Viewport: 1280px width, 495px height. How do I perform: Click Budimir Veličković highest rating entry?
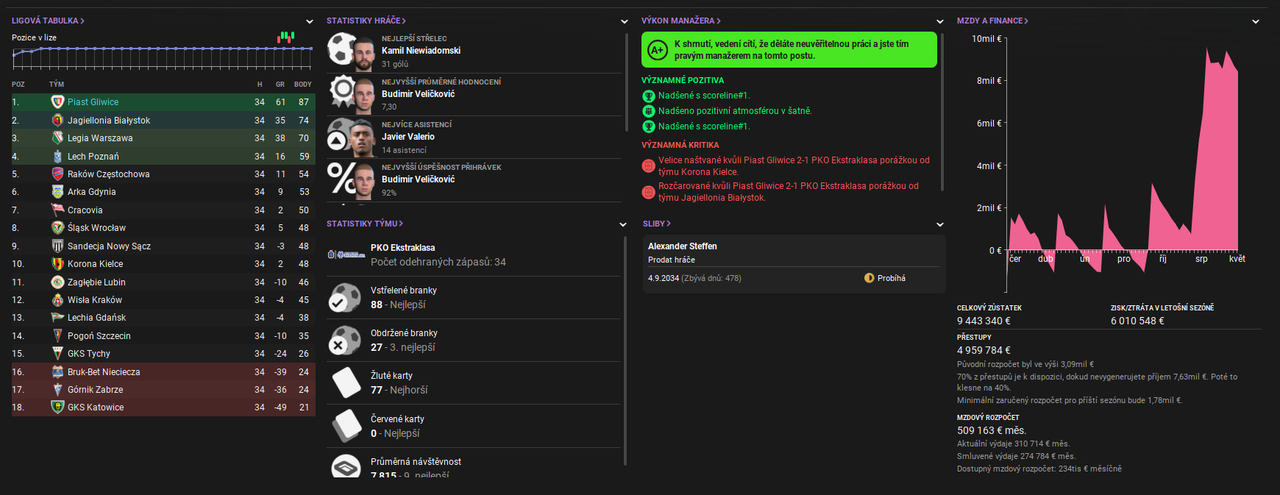tap(475, 93)
